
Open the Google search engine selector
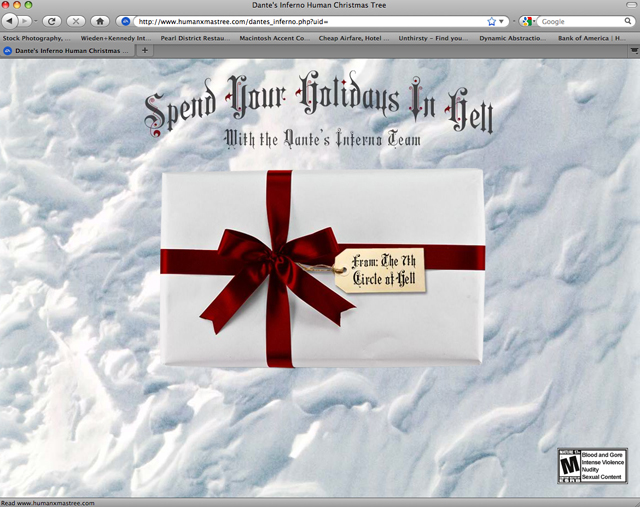click(x=528, y=22)
